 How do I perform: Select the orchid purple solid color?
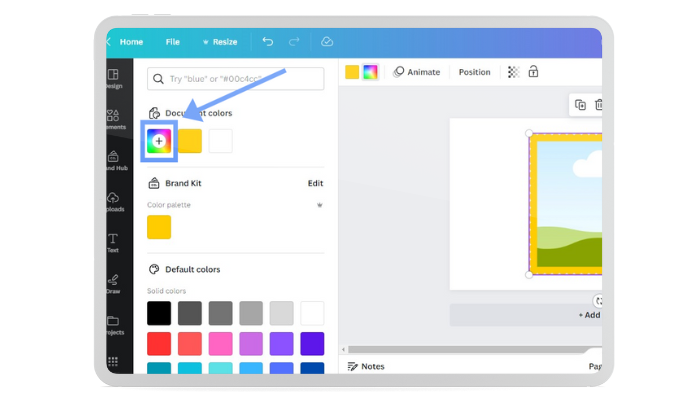pos(251,344)
